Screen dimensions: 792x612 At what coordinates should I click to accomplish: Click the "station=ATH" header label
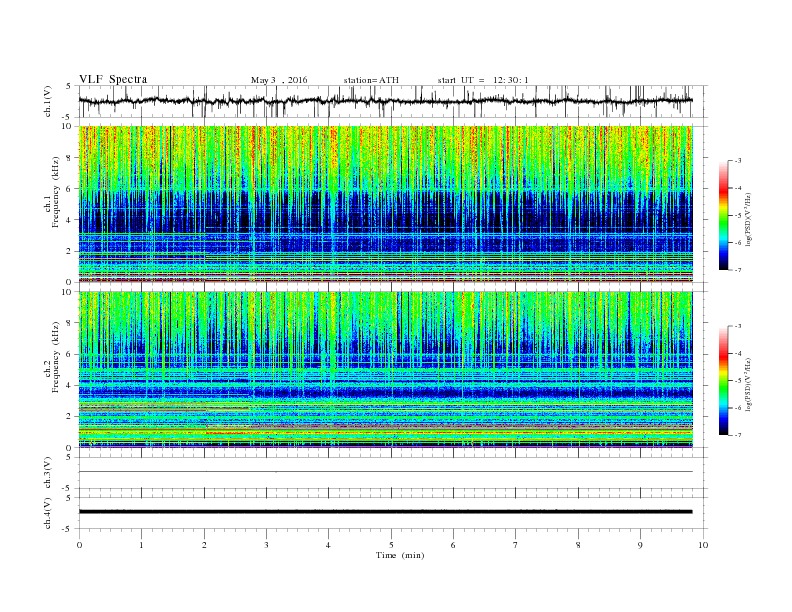tap(371, 80)
